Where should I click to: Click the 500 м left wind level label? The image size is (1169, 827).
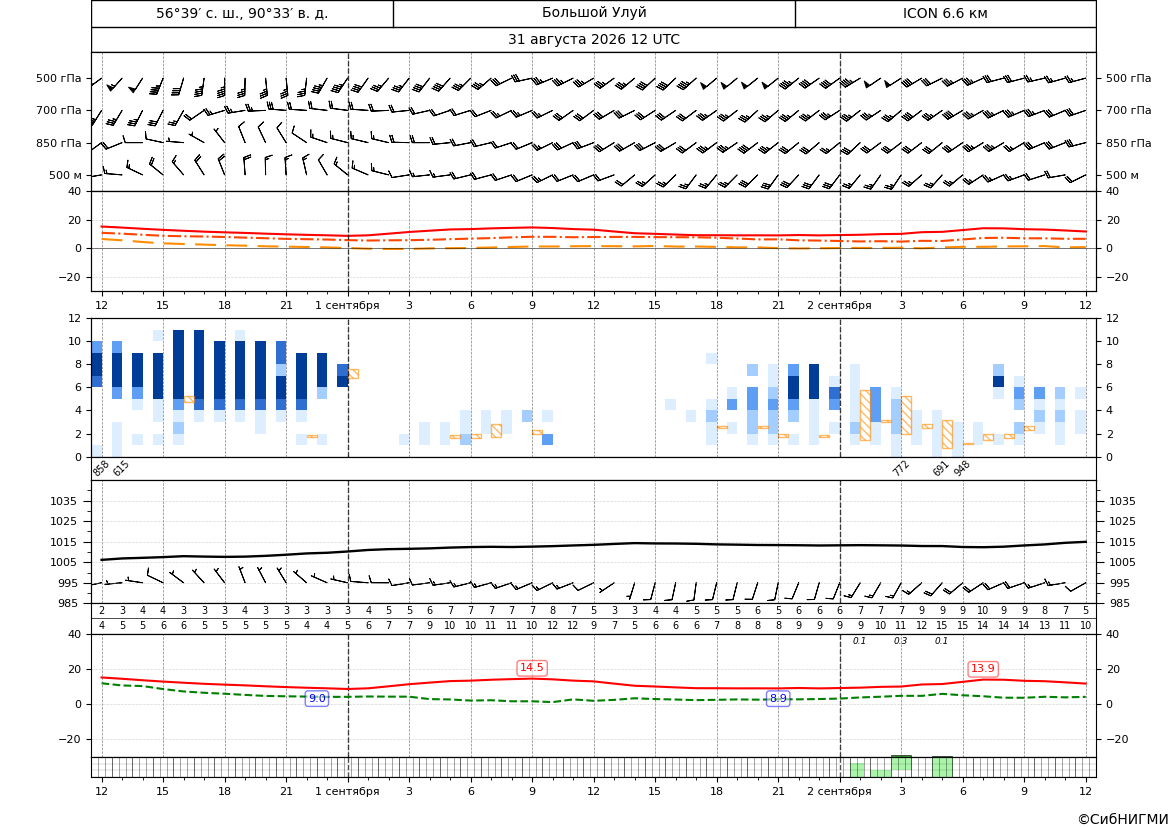click(66, 175)
